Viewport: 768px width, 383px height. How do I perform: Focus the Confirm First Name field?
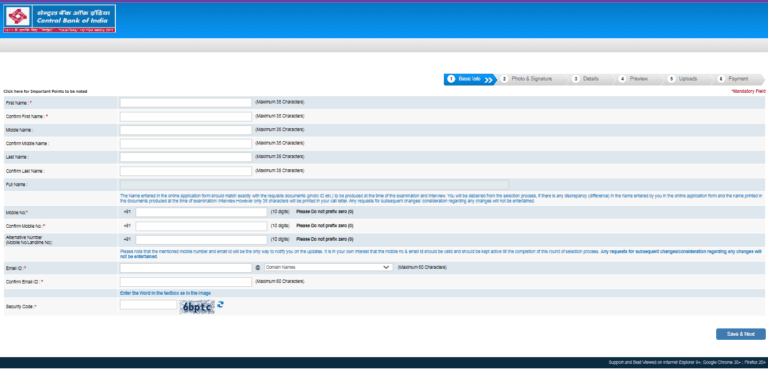point(186,117)
